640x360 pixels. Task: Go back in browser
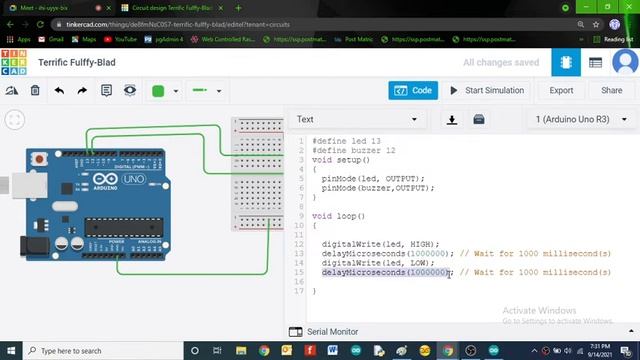click(10, 24)
